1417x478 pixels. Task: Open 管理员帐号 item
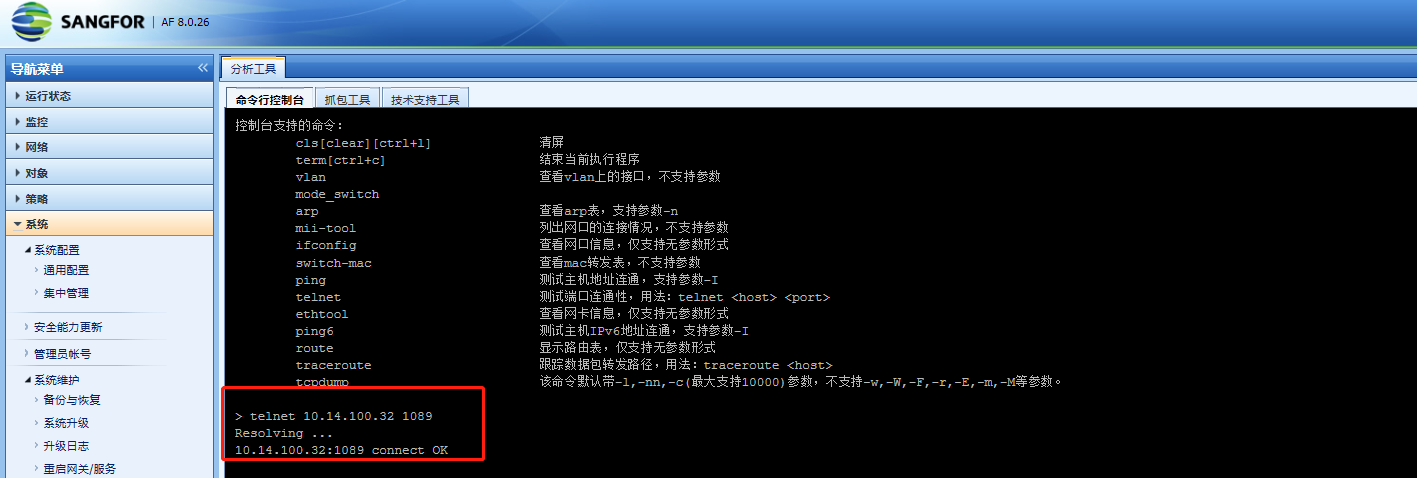pyautogui.click(x=62, y=354)
